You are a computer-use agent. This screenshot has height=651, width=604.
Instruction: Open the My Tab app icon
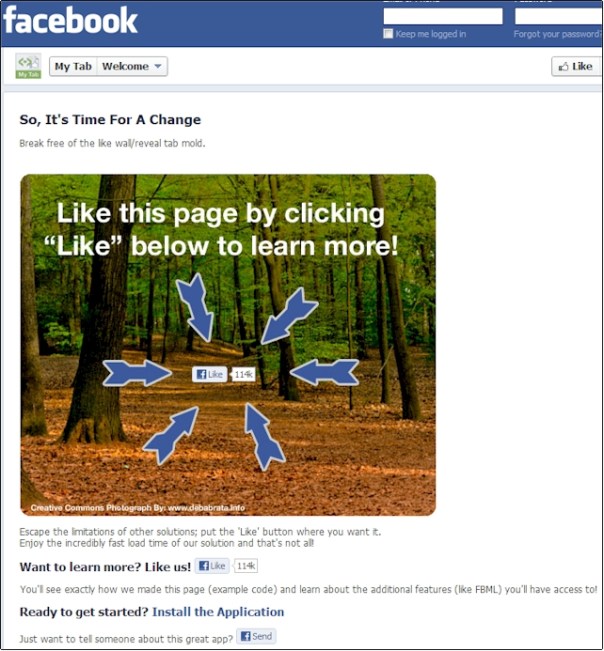coord(28,66)
